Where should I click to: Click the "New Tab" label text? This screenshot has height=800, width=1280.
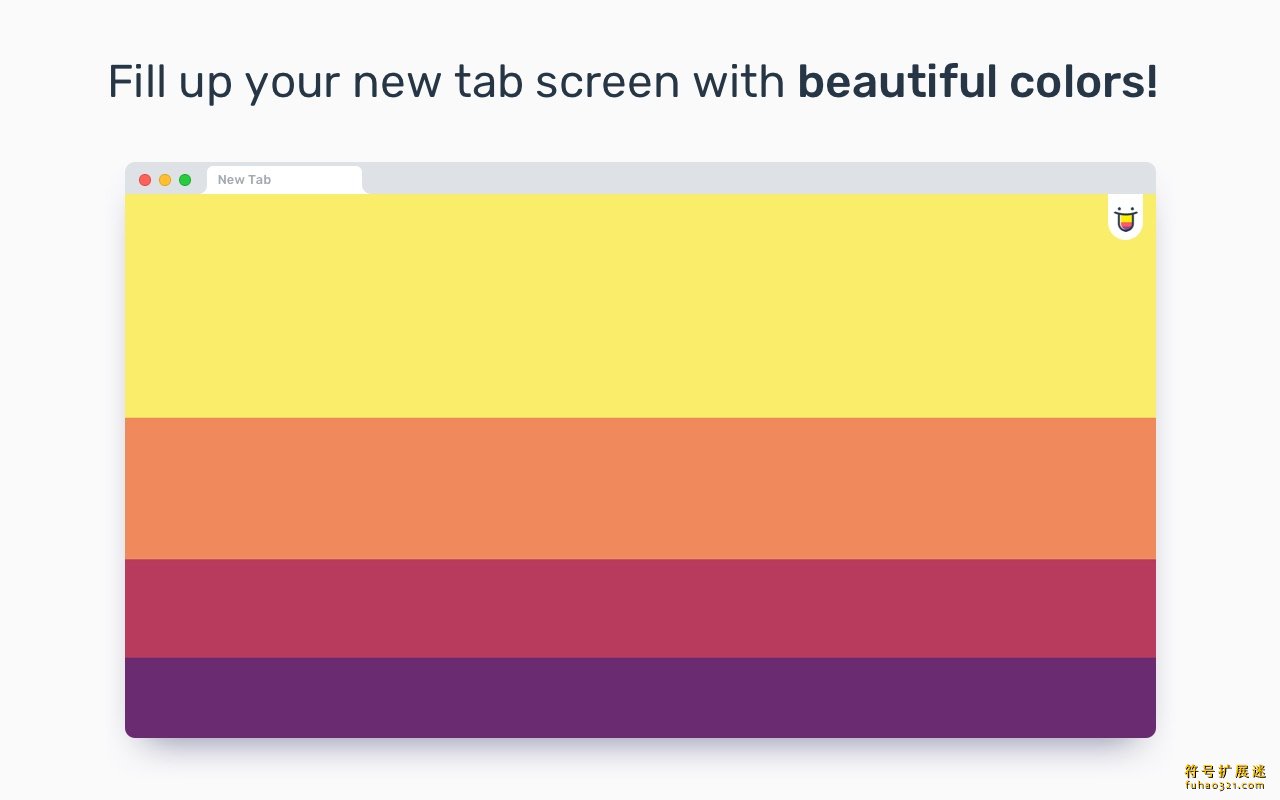tap(244, 180)
